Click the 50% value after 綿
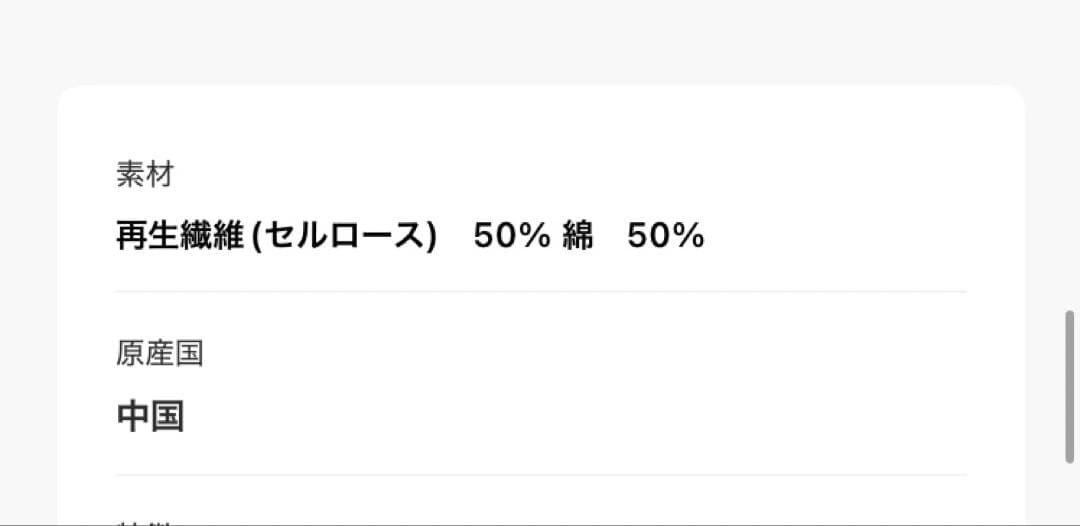The image size is (1080, 526). pos(666,236)
